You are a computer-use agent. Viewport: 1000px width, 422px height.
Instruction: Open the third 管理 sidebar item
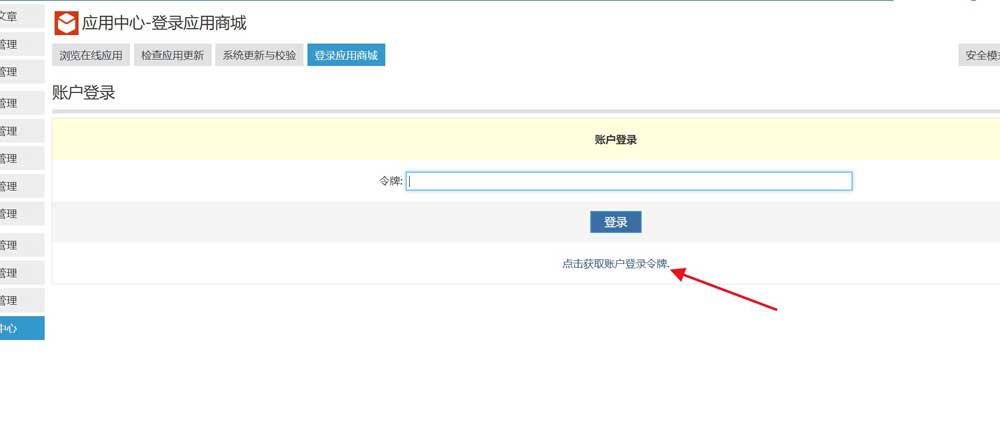click(12, 103)
